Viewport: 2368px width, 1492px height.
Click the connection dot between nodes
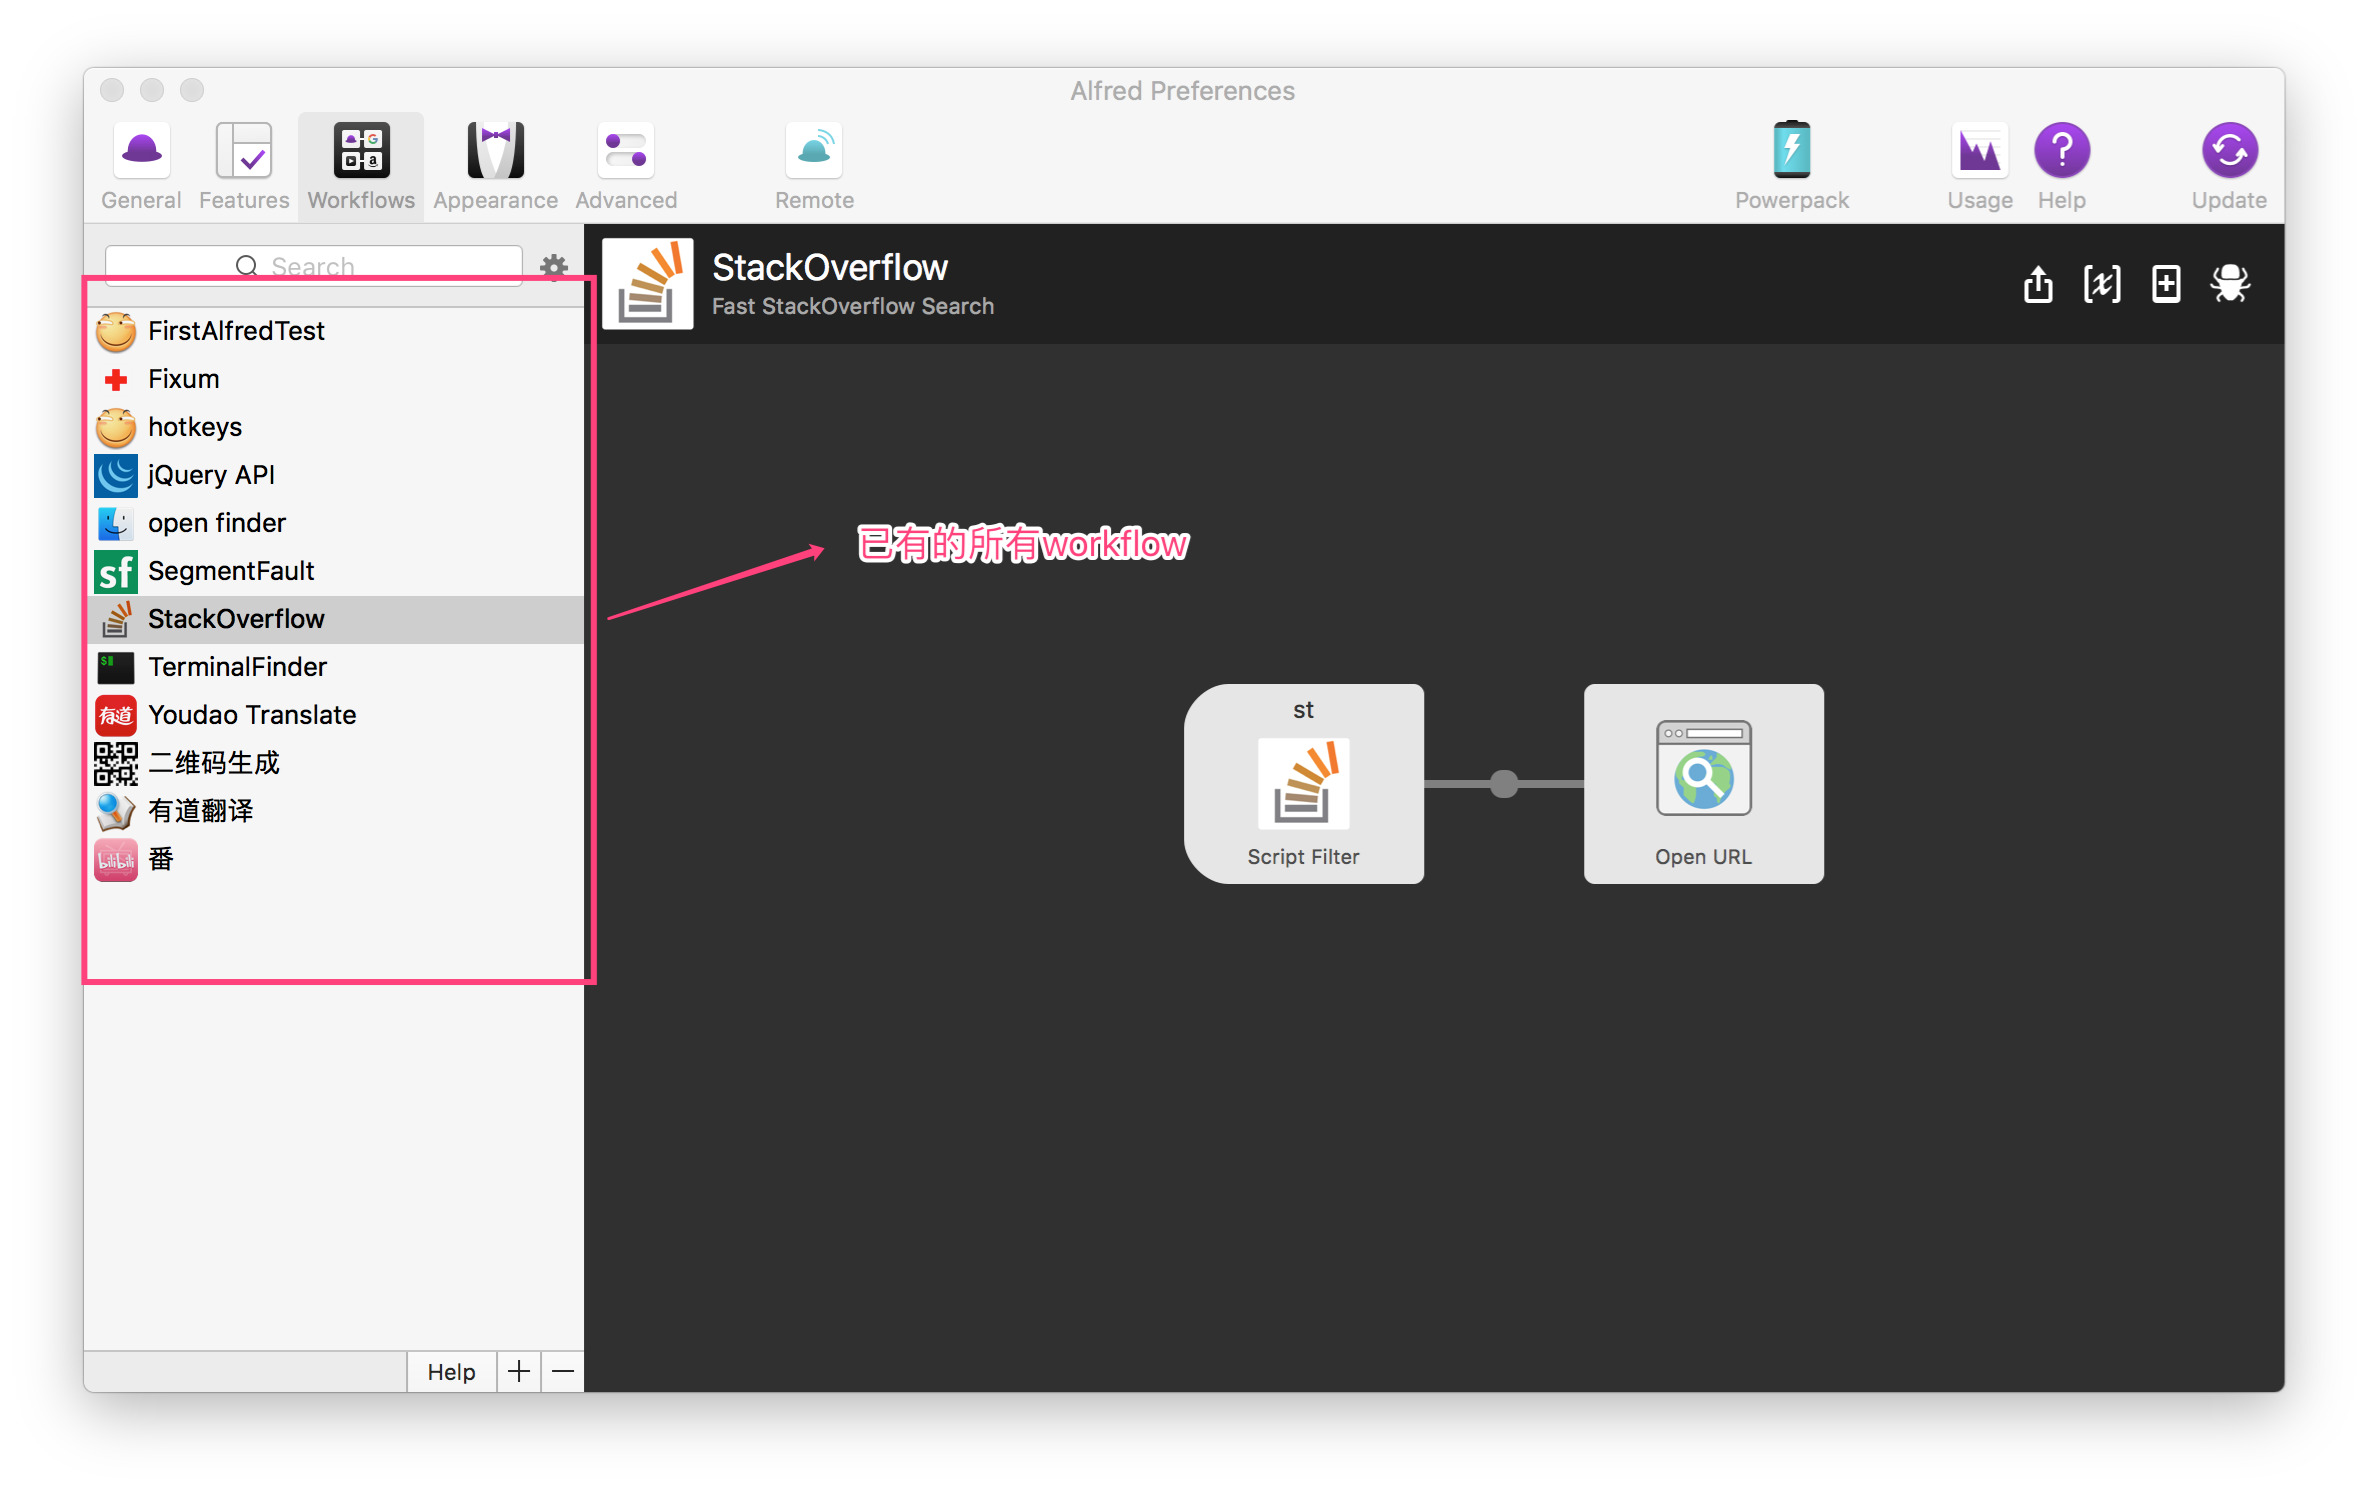point(1504,784)
